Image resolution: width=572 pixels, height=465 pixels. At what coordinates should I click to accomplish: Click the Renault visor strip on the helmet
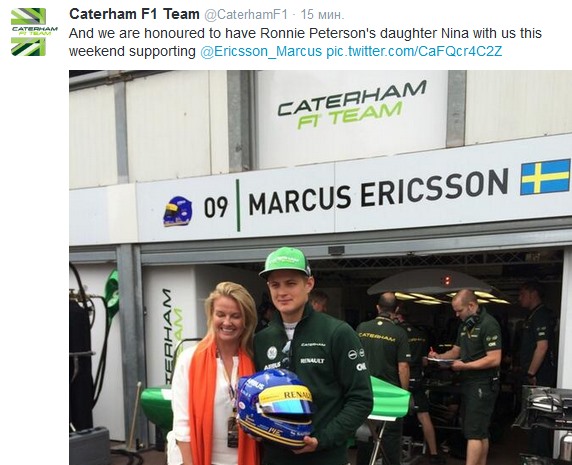click(286, 395)
